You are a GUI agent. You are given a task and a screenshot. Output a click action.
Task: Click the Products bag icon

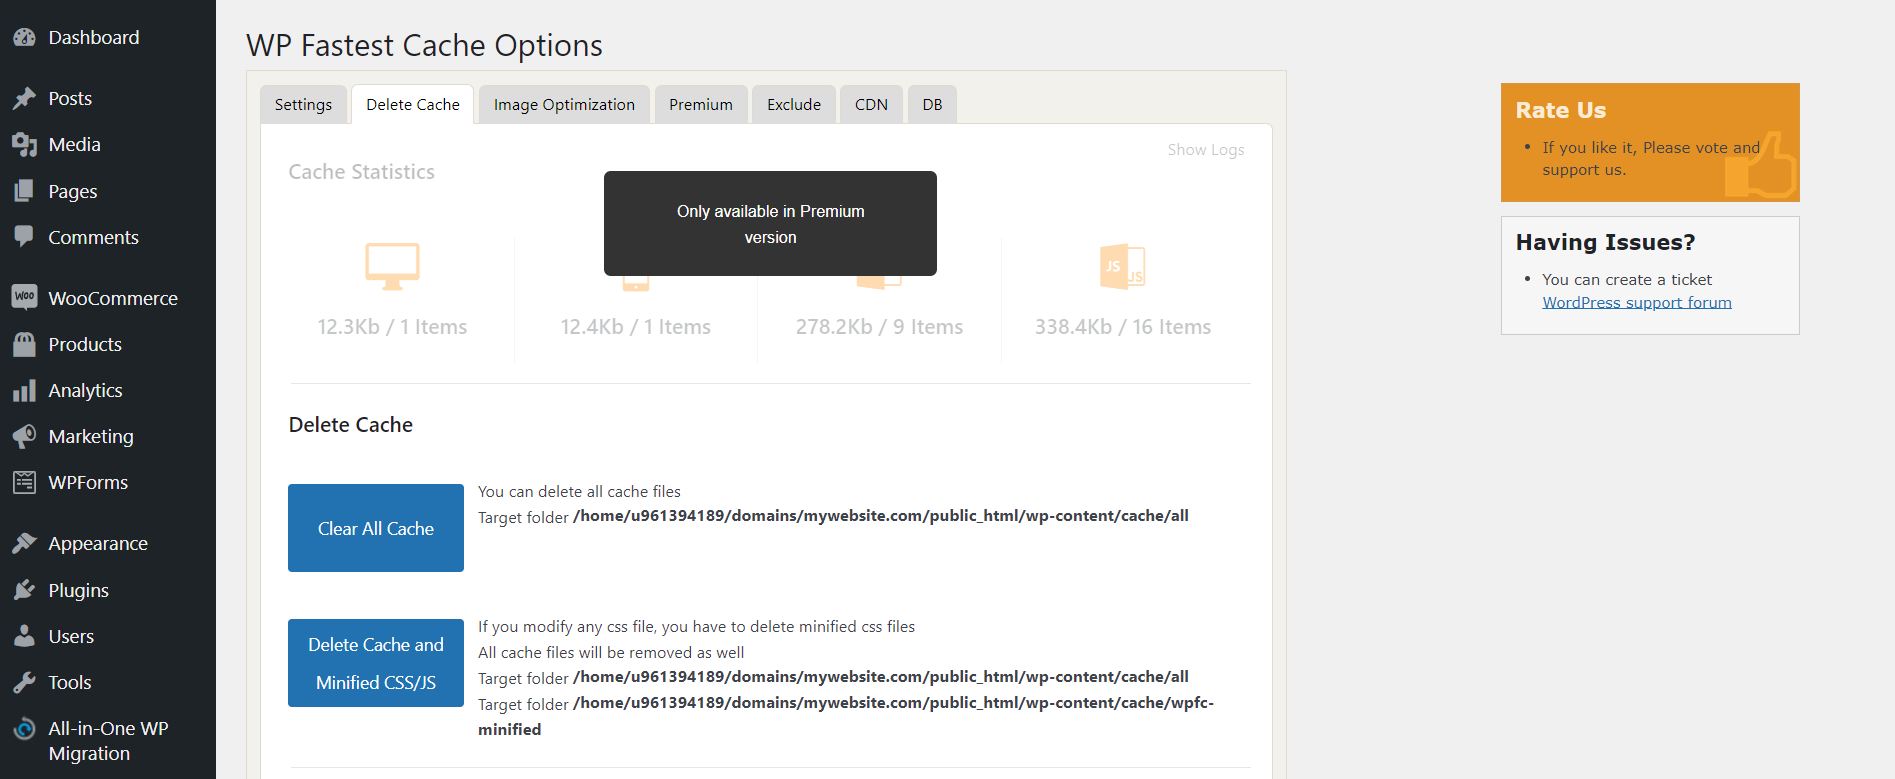click(x=25, y=344)
